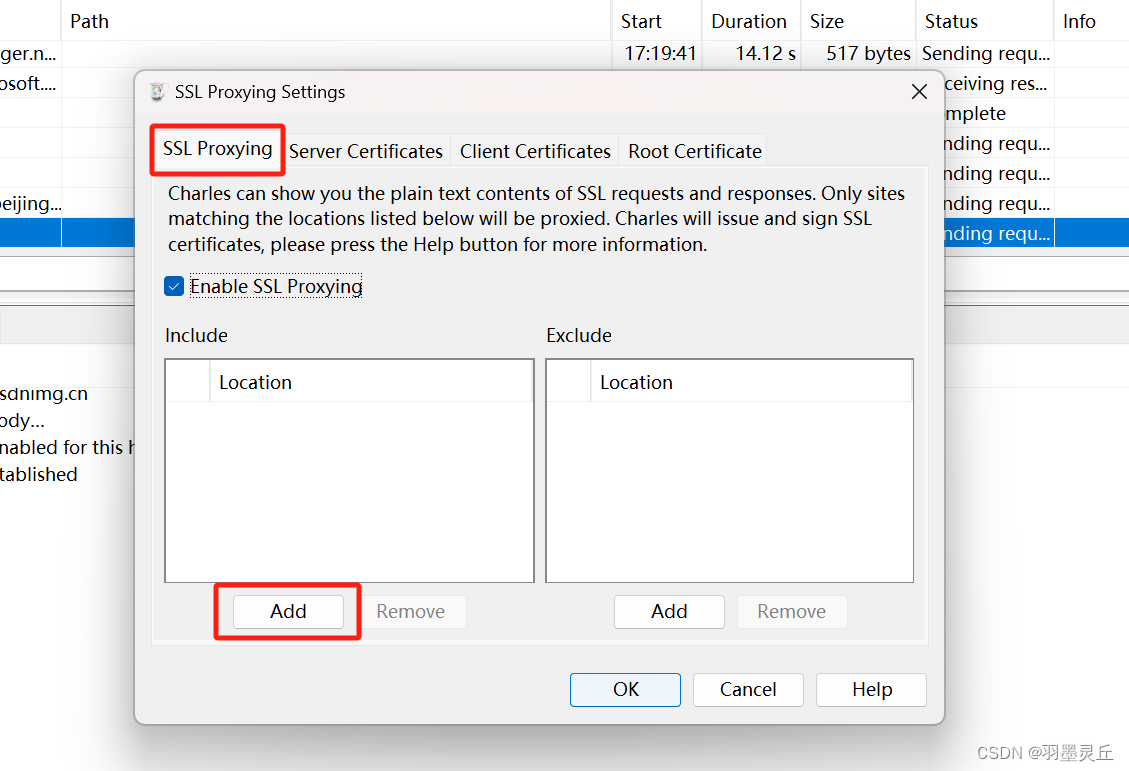Click Add under the Exclude list

point(669,611)
